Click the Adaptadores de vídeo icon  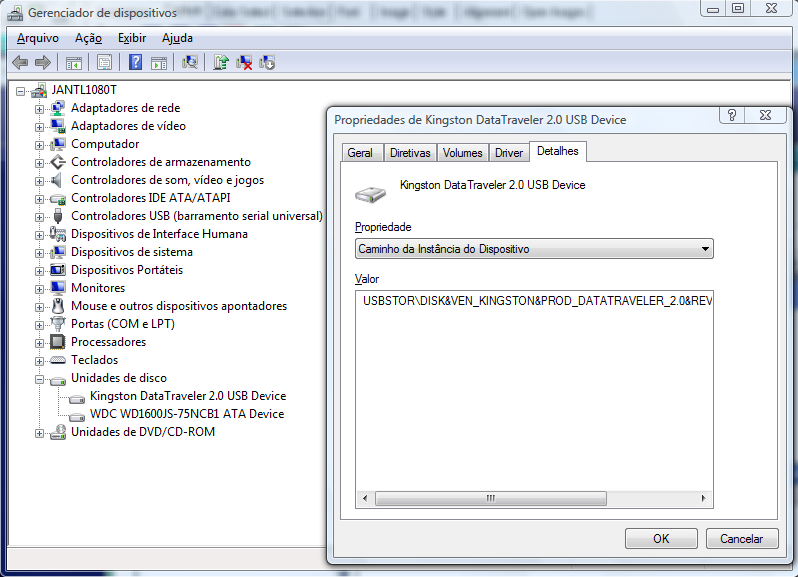click(58, 126)
